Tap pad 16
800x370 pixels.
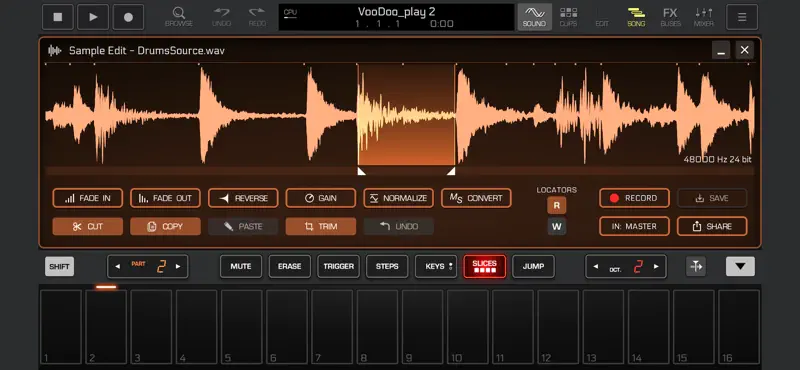739,327
